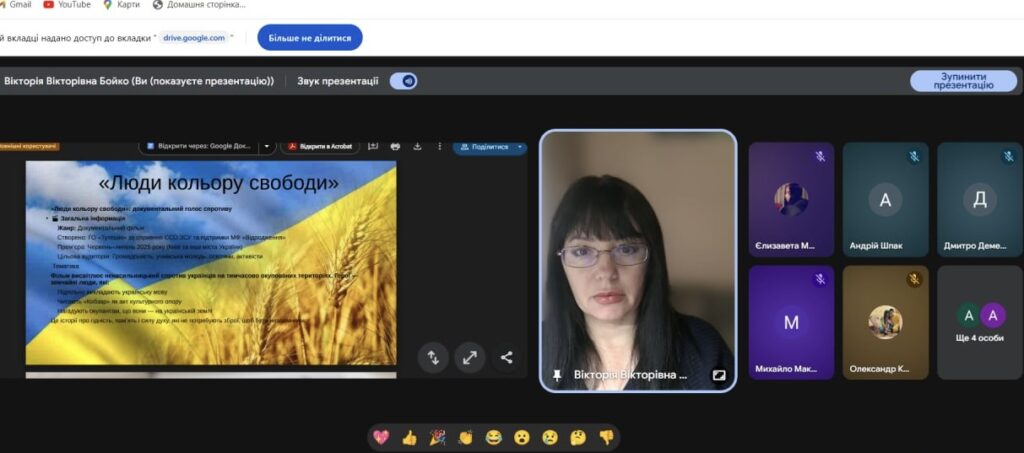The height and width of the screenshot is (453, 1024).
Task: Send the party popper reaction
Action: (x=437, y=437)
